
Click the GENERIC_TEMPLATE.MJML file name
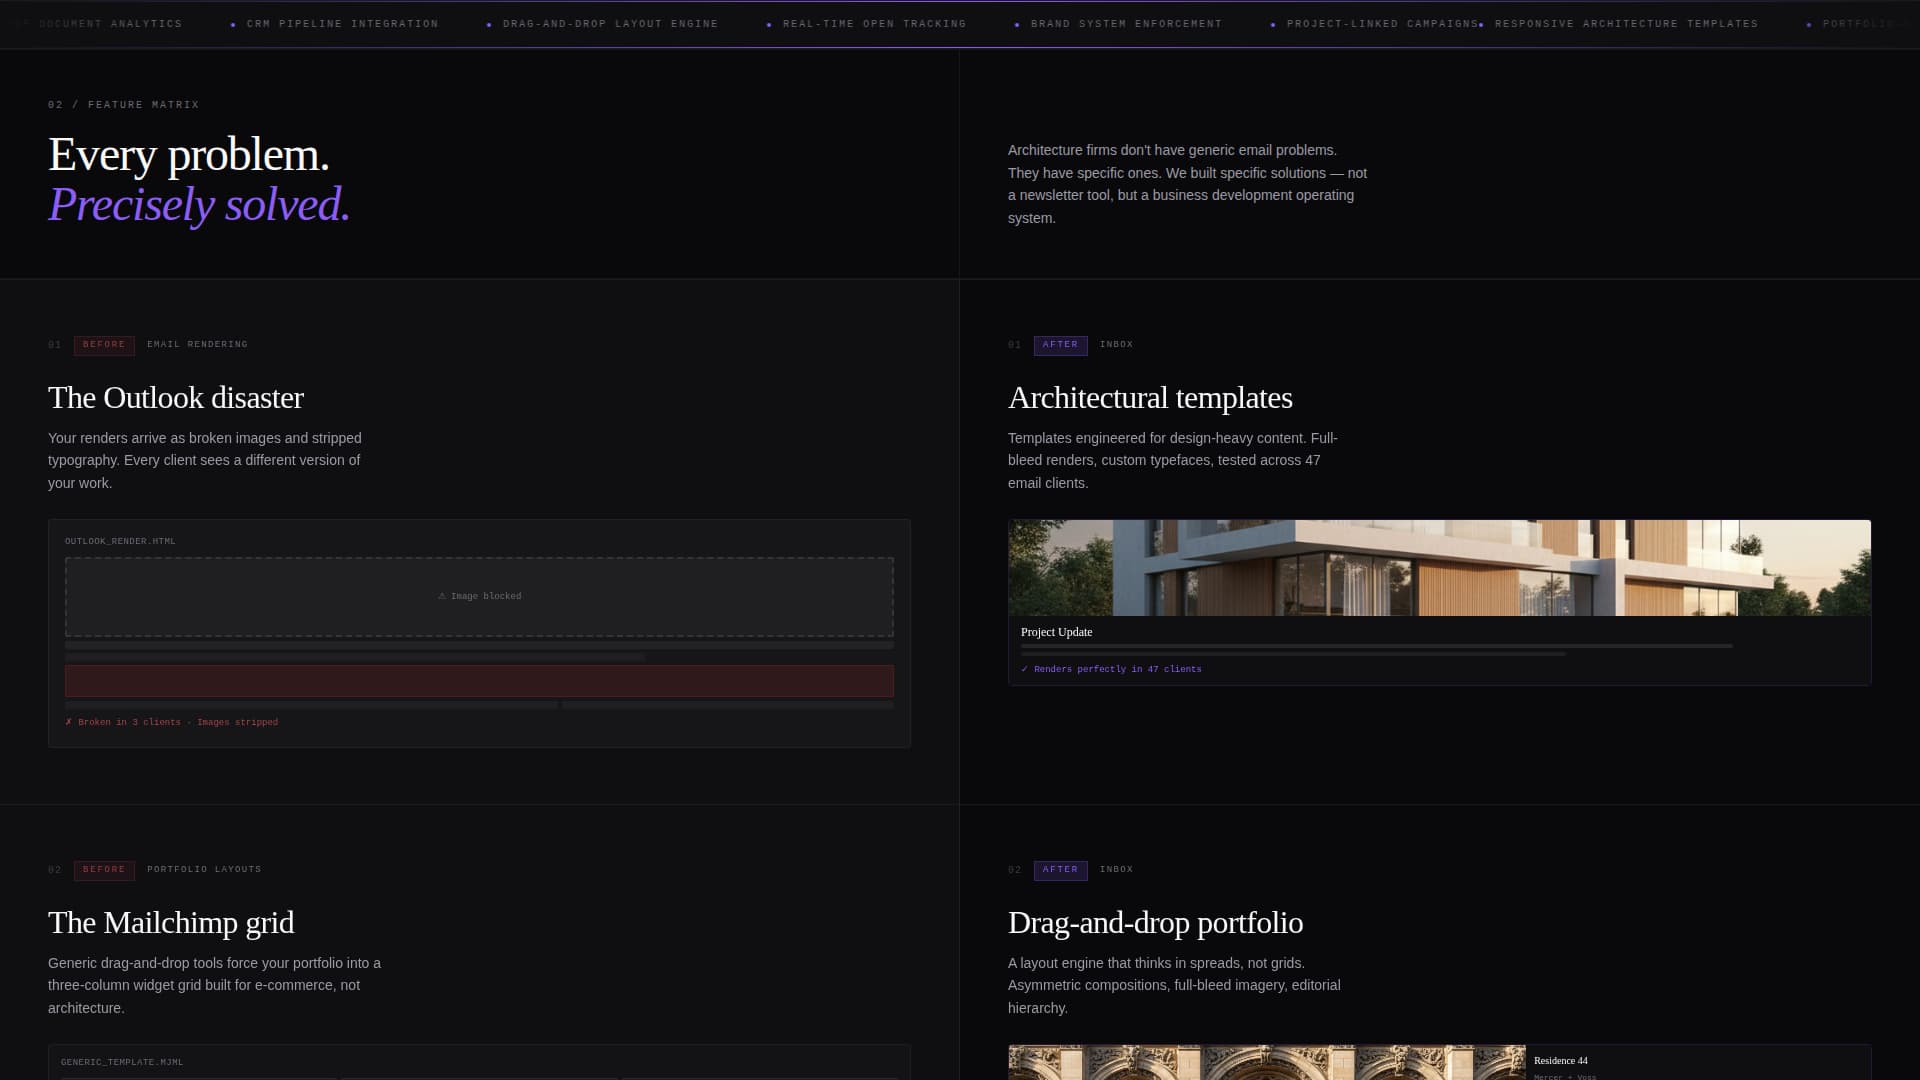122,1062
